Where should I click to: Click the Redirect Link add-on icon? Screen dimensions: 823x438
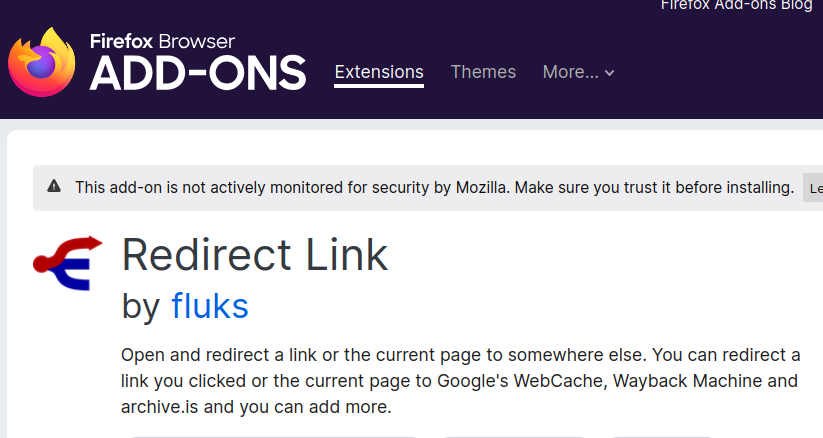[68, 264]
